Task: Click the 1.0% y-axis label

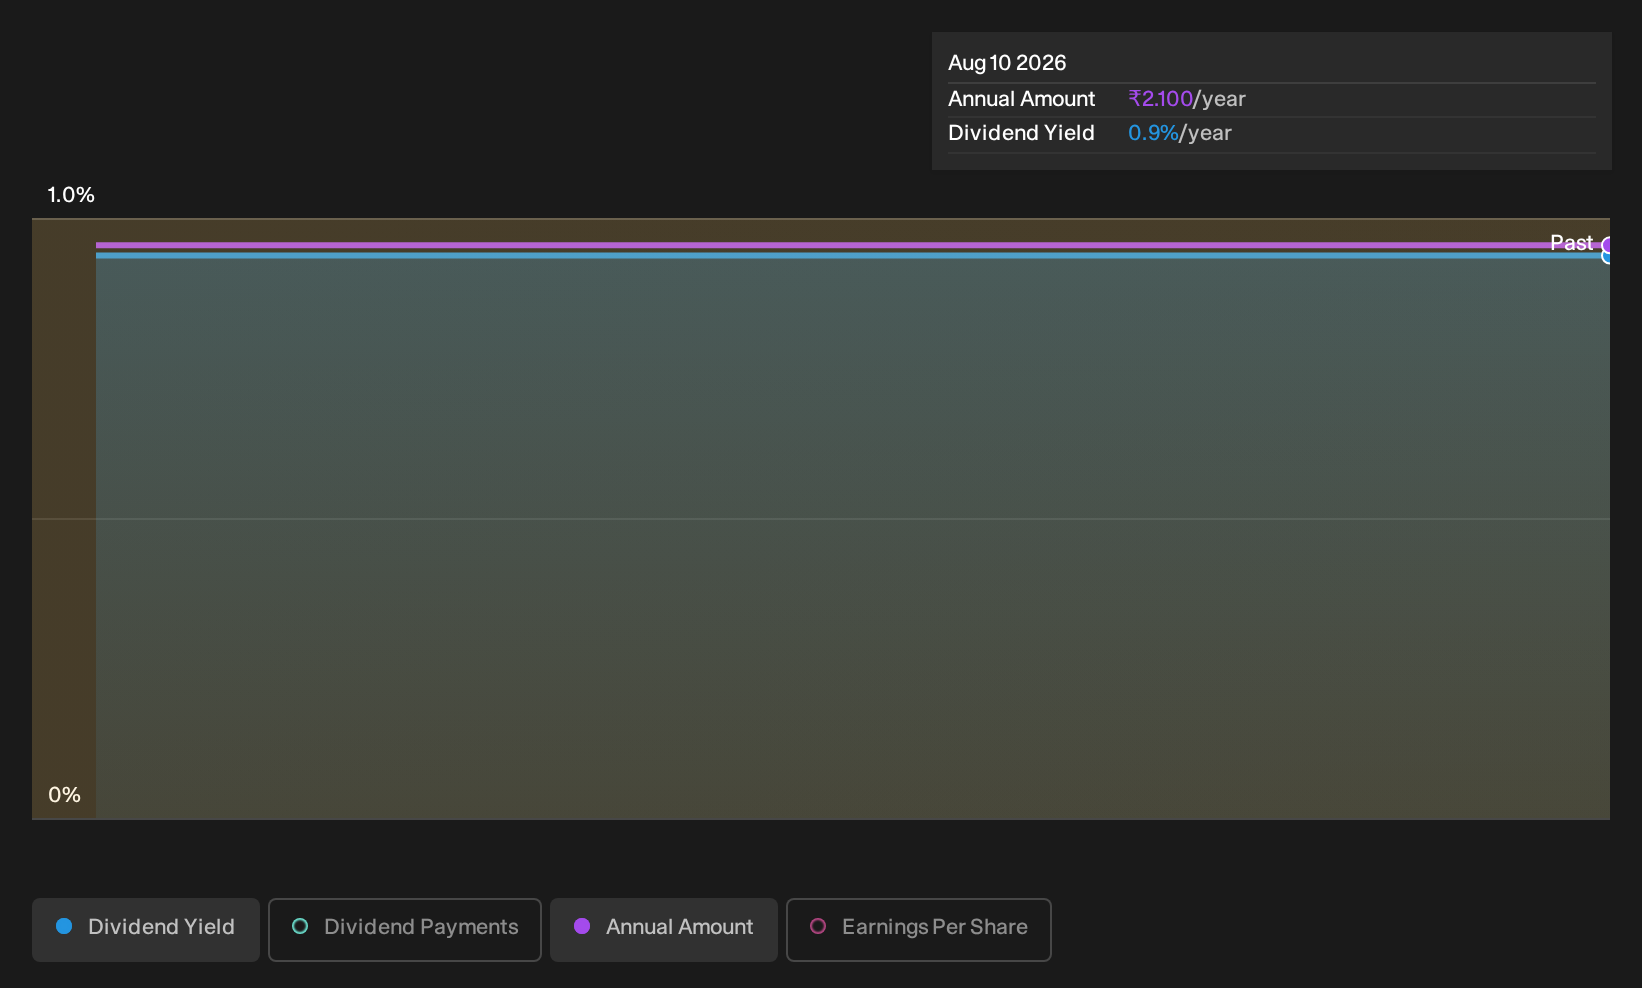Action: click(71, 195)
